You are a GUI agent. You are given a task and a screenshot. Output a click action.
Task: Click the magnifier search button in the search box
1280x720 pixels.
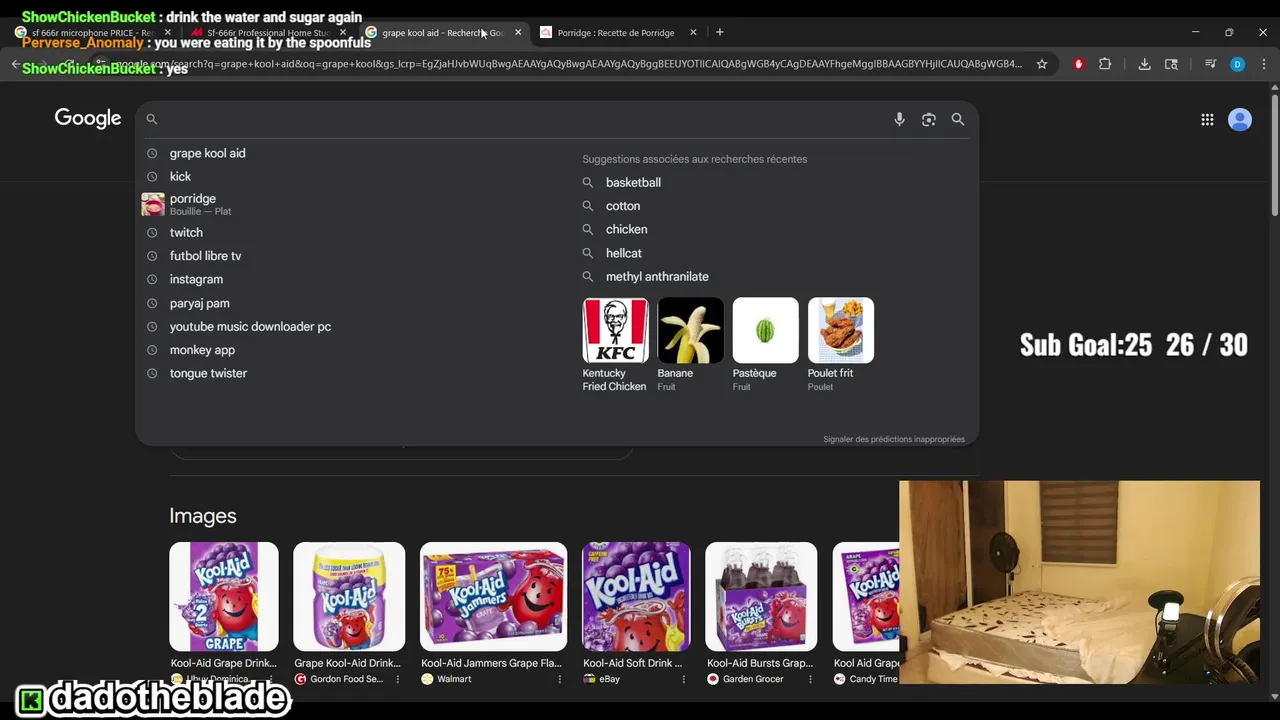coord(958,119)
